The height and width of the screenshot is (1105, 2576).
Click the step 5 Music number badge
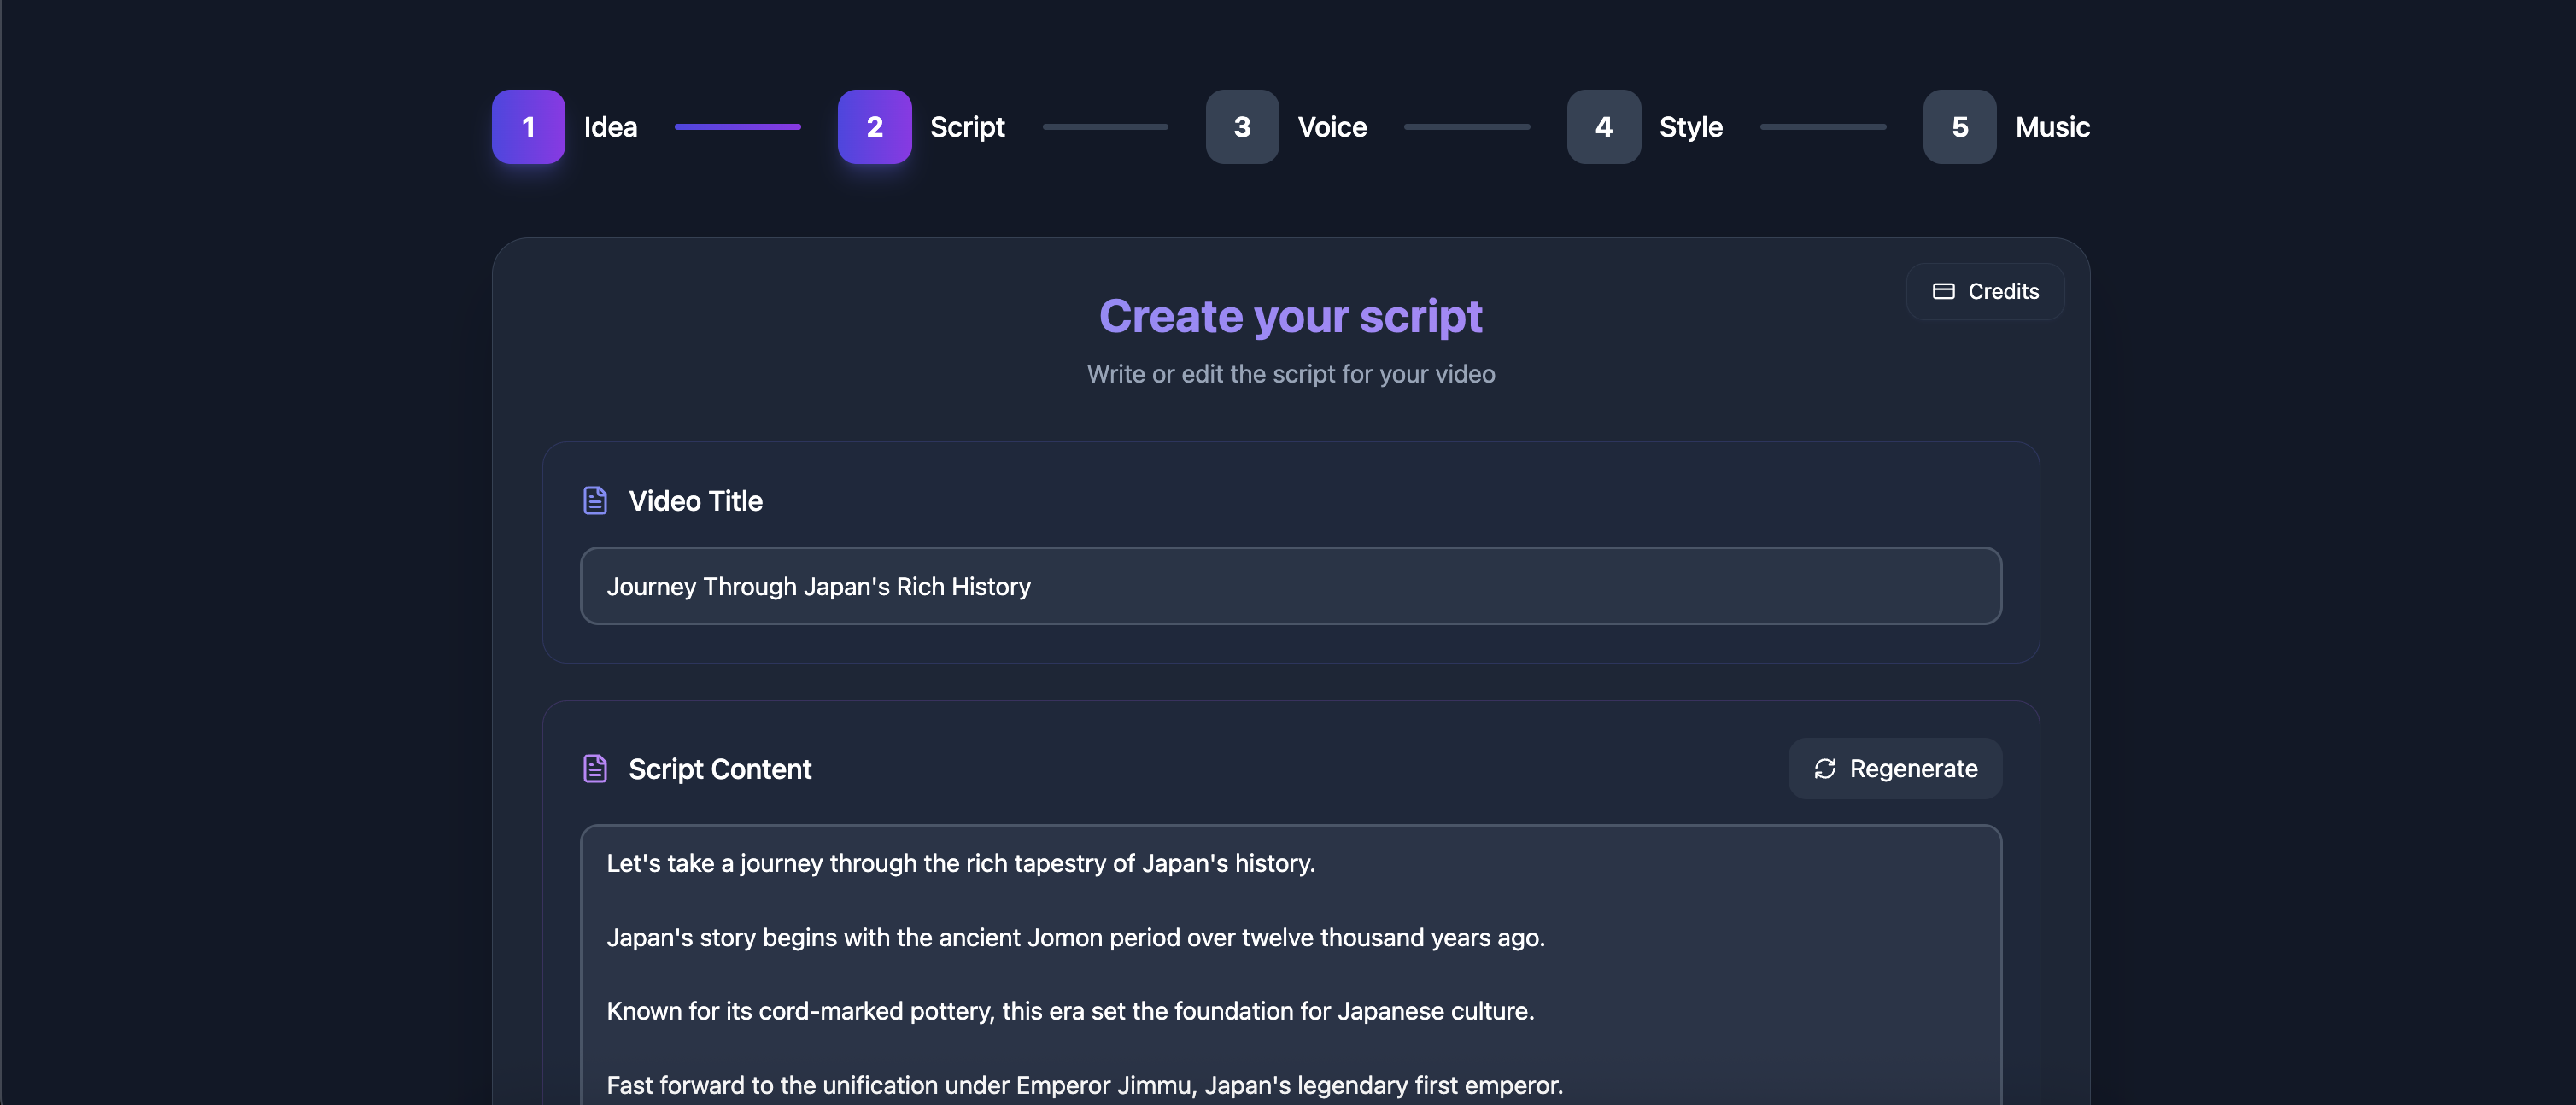click(1959, 127)
